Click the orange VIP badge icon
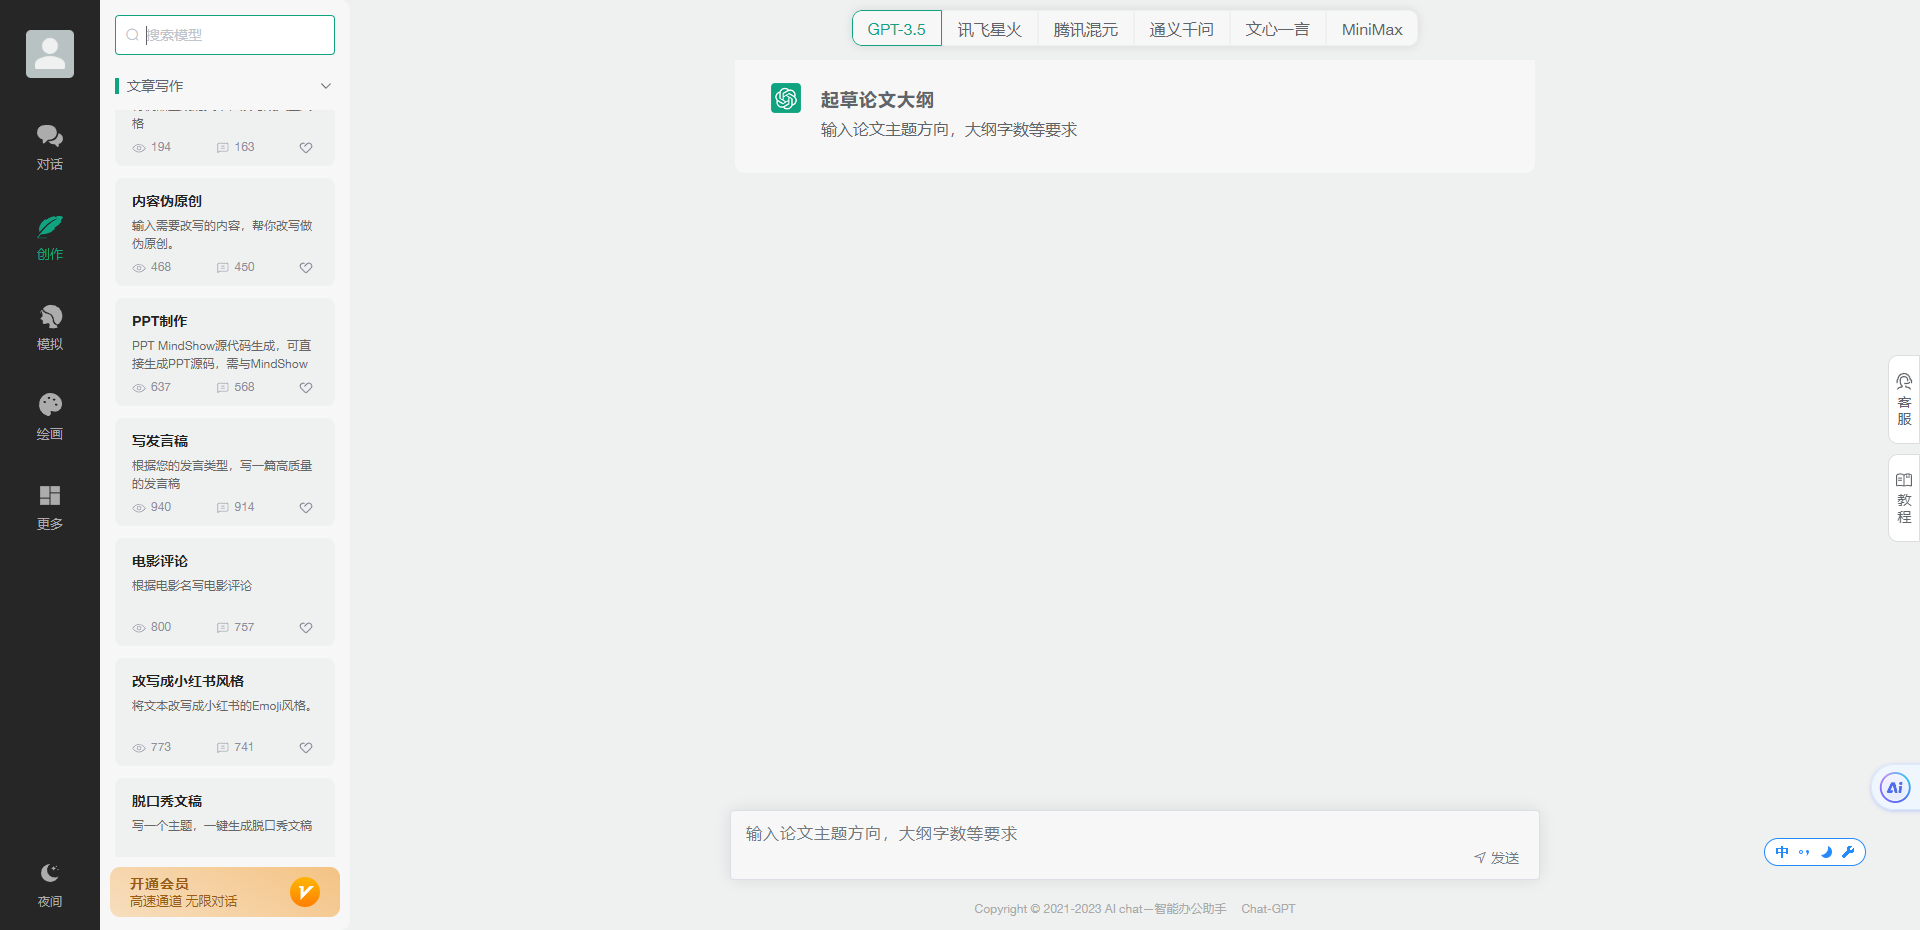 (305, 891)
